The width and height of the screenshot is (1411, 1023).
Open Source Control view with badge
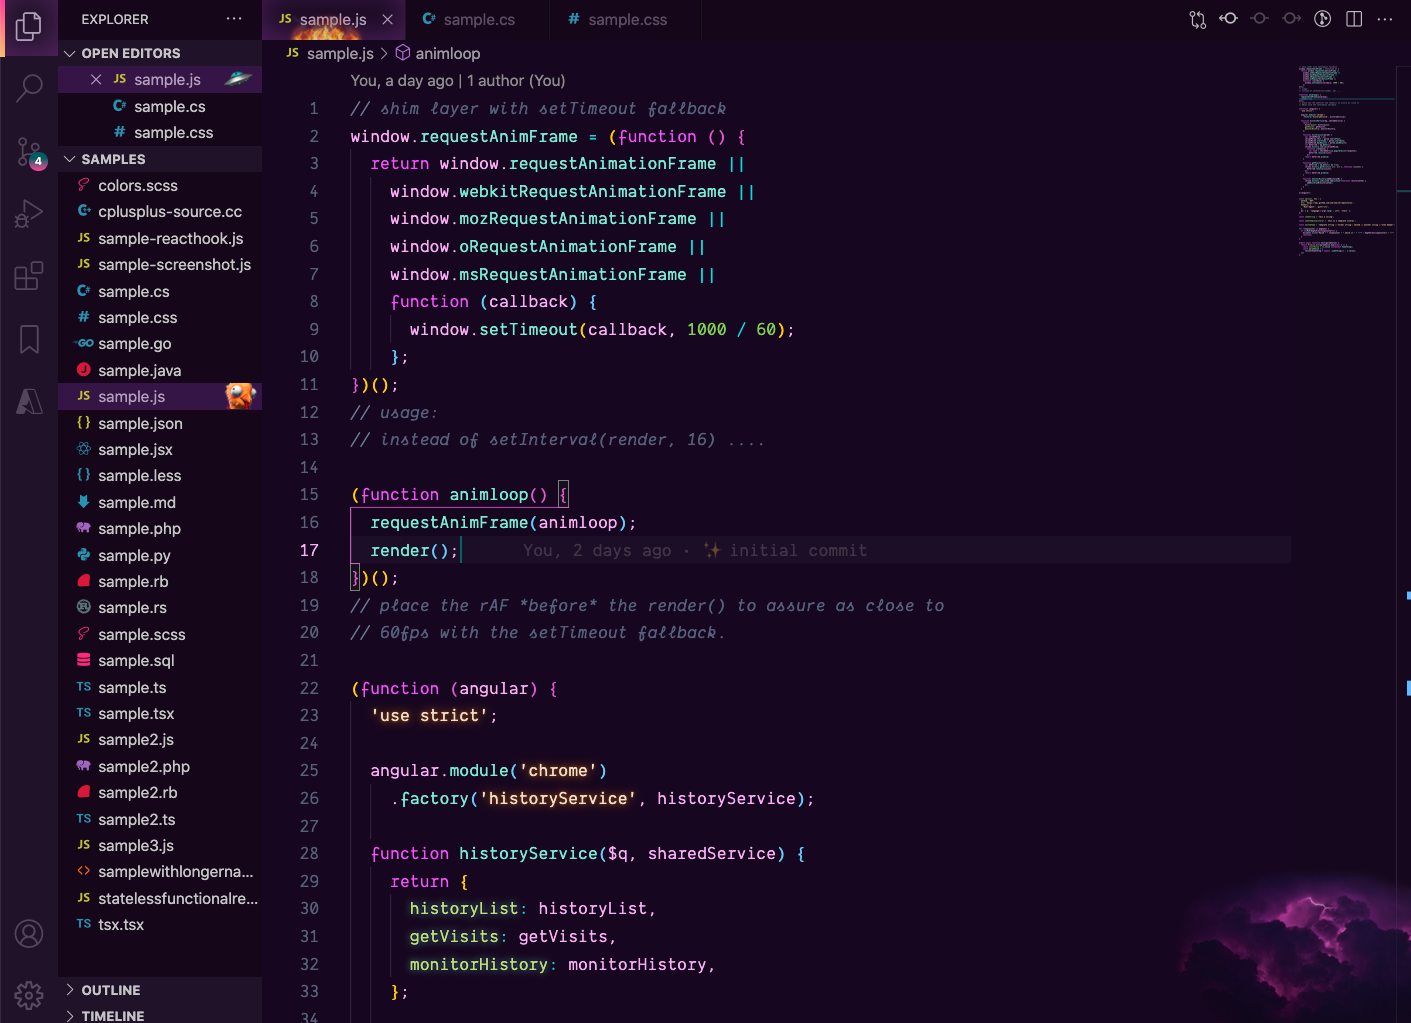pos(29,152)
